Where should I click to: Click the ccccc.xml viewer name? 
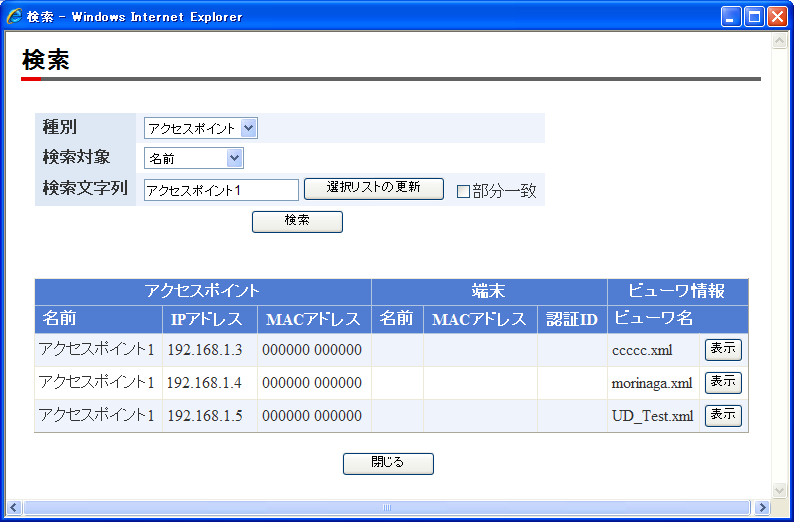[642, 350]
